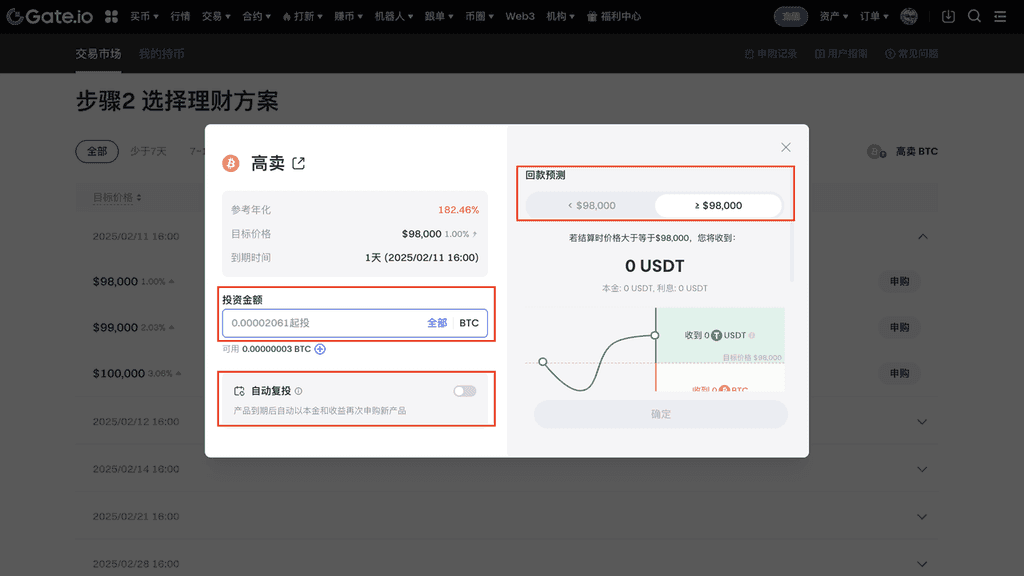Click 全部 to invest the full balance
Image resolution: width=1024 pixels, height=576 pixels.
(x=437, y=323)
